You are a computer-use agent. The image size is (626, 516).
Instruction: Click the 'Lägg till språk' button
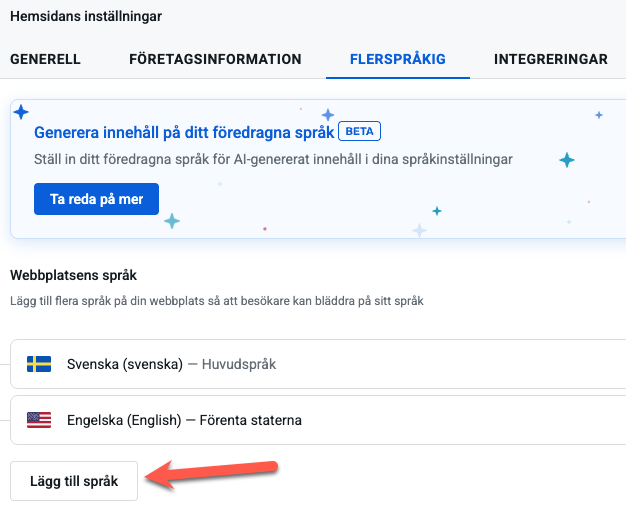(x=74, y=481)
